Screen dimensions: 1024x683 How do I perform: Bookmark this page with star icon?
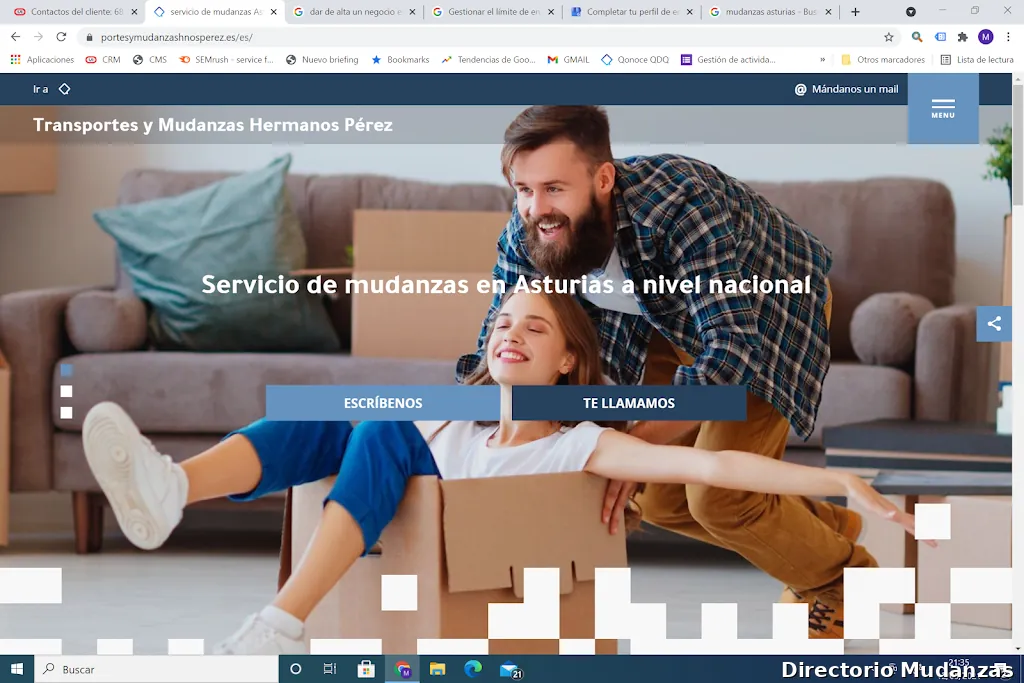tap(888, 37)
